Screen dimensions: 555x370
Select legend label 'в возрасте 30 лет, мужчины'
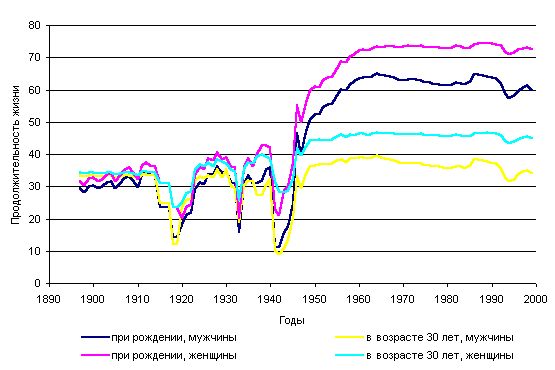(440, 338)
